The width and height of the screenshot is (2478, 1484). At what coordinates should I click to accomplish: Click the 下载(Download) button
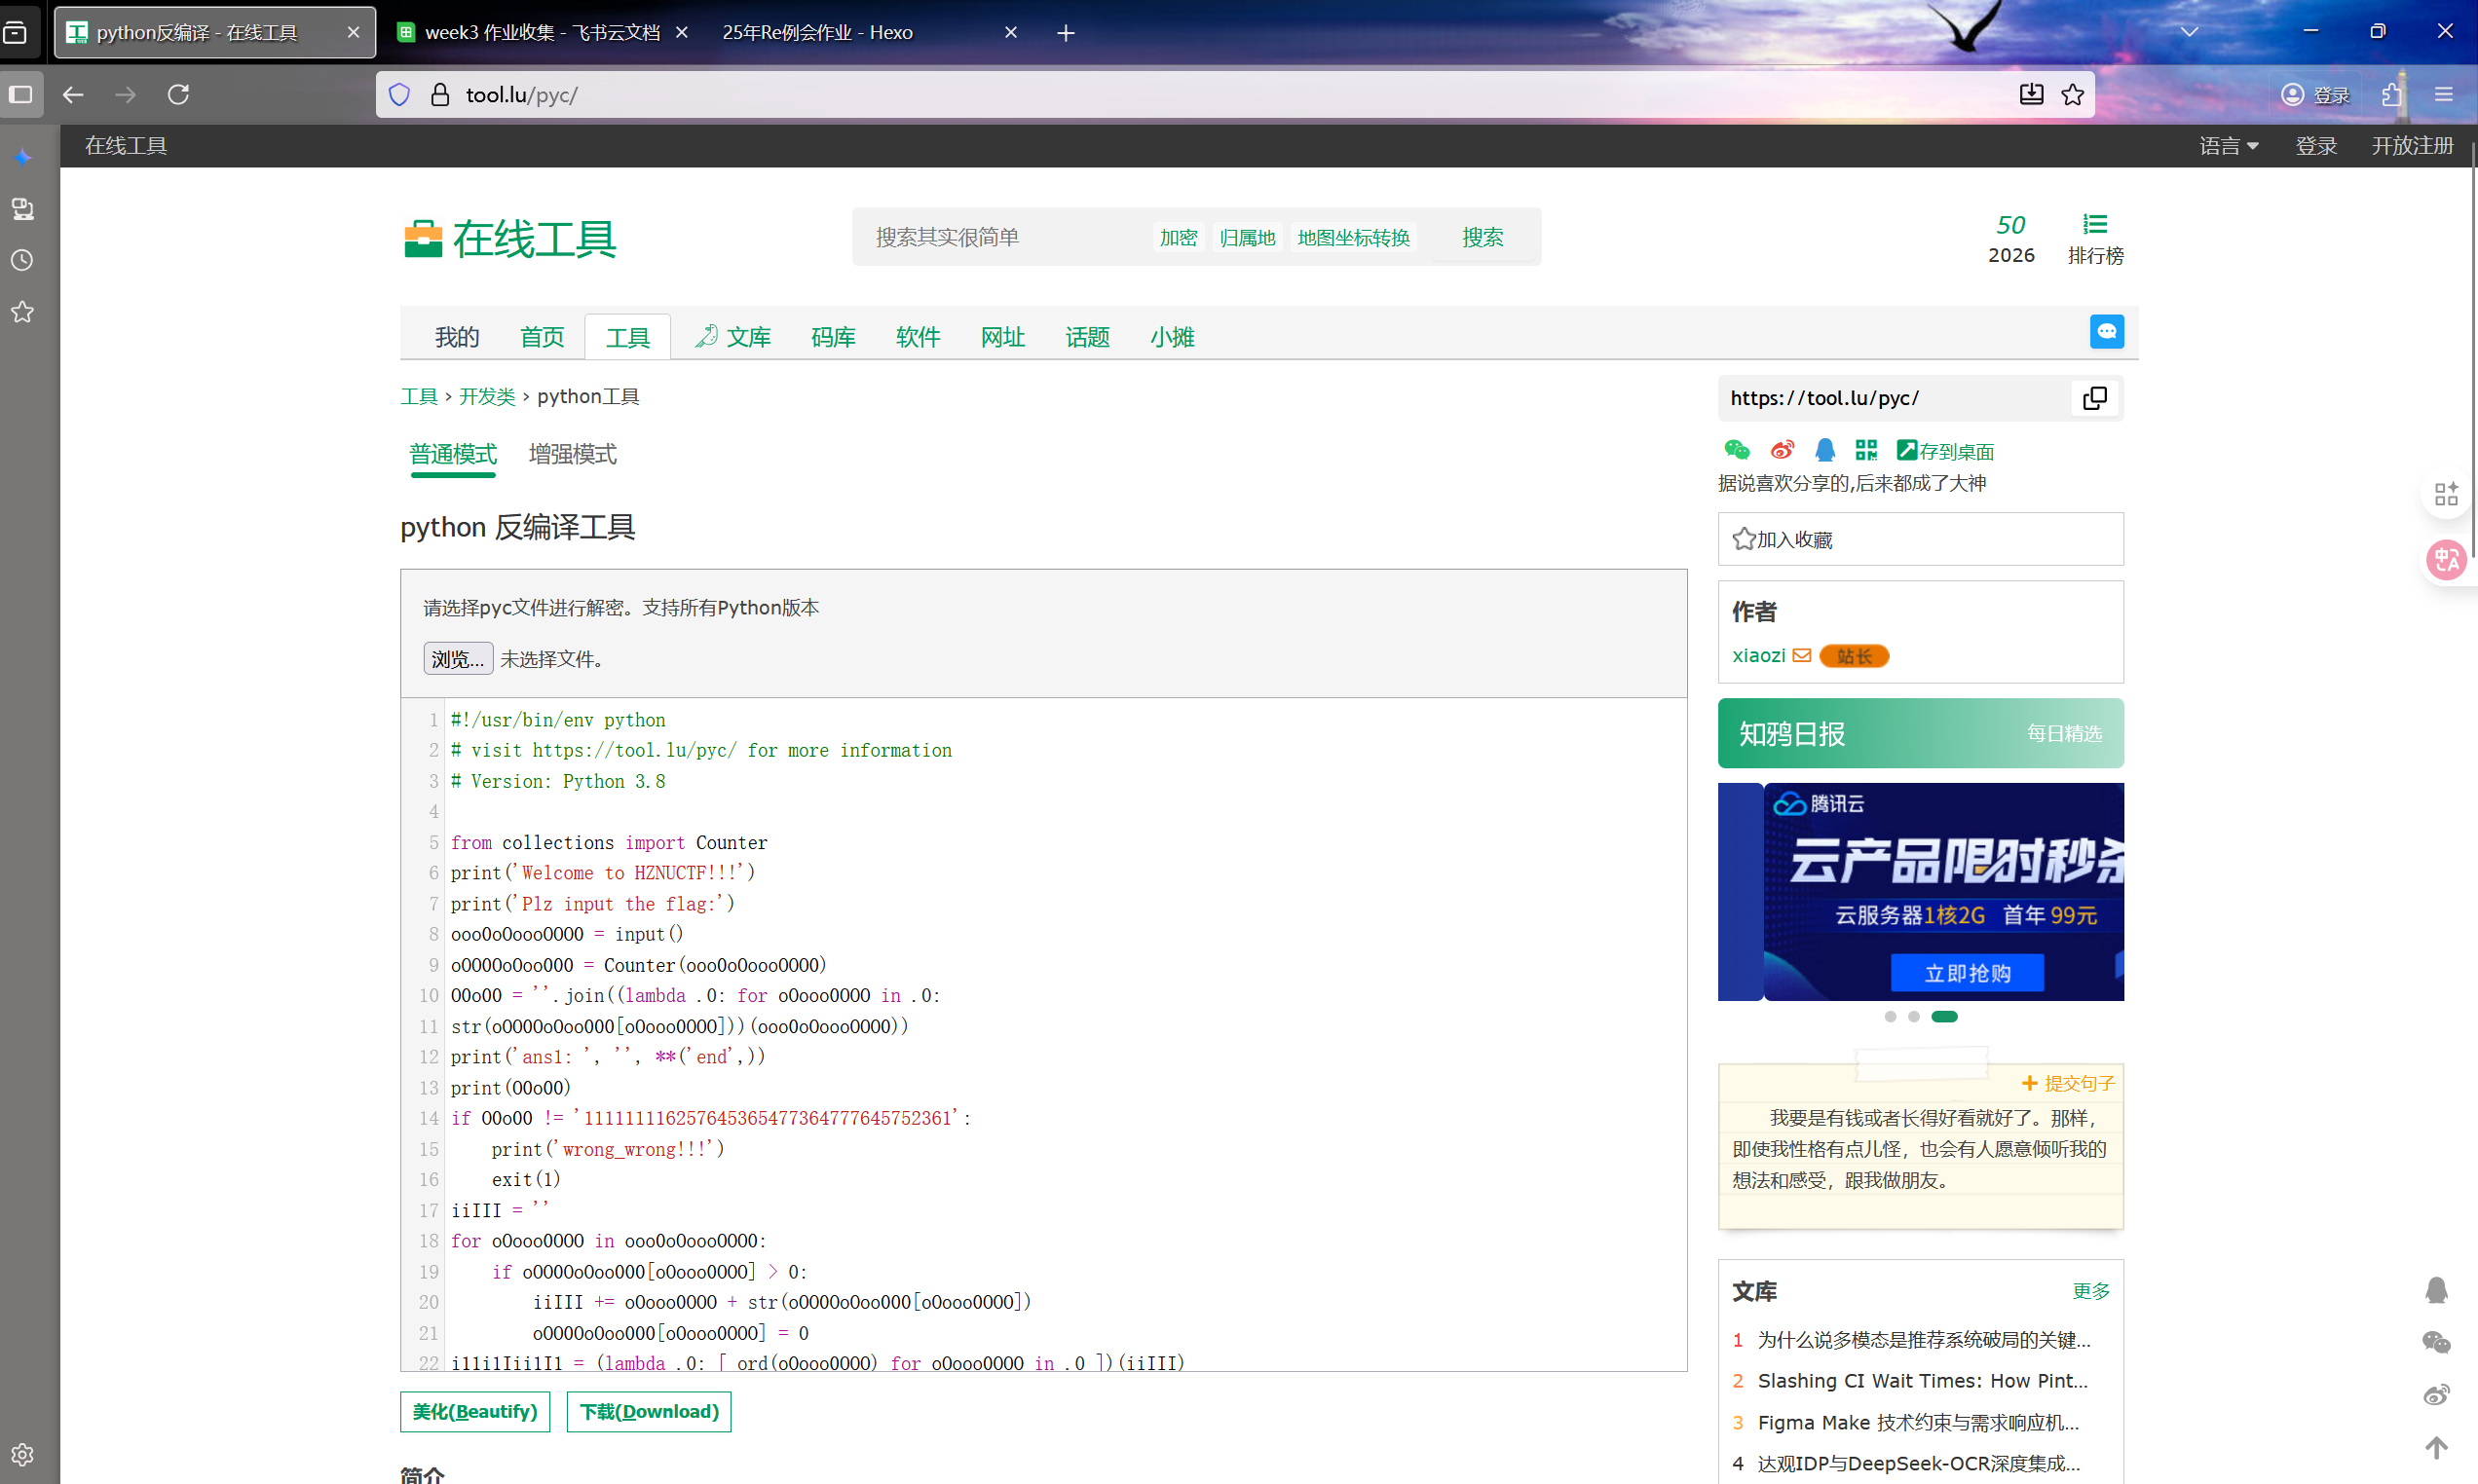click(x=648, y=1411)
